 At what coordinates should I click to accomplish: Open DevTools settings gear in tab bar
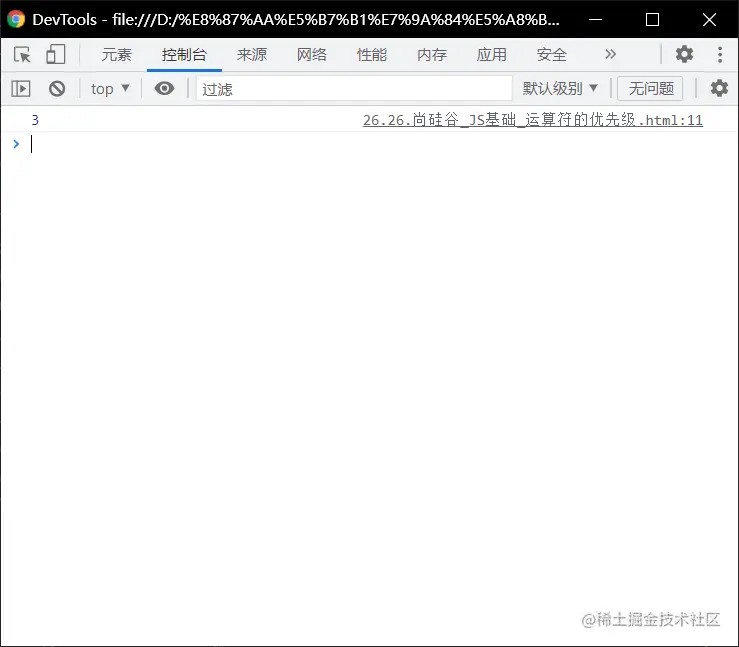click(x=684, y=54)
